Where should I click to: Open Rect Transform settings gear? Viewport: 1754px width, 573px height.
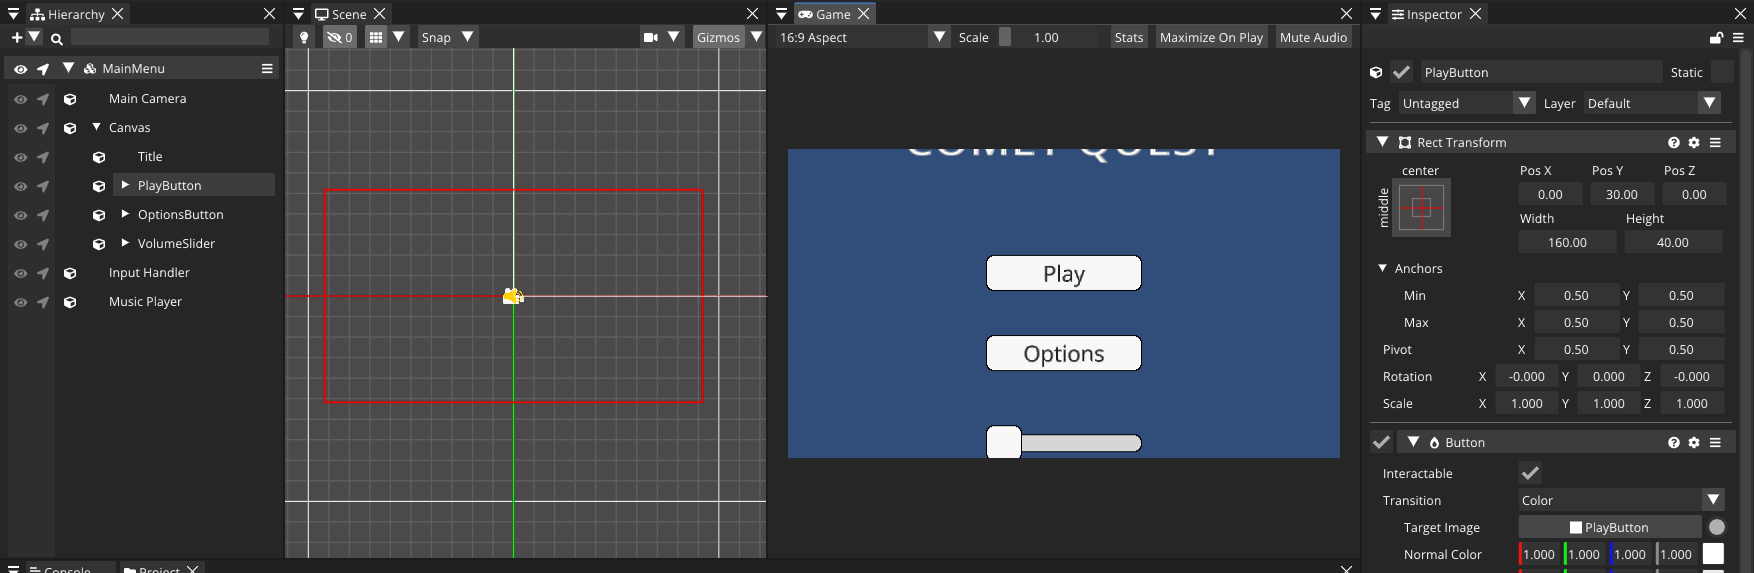(1694, 142)
